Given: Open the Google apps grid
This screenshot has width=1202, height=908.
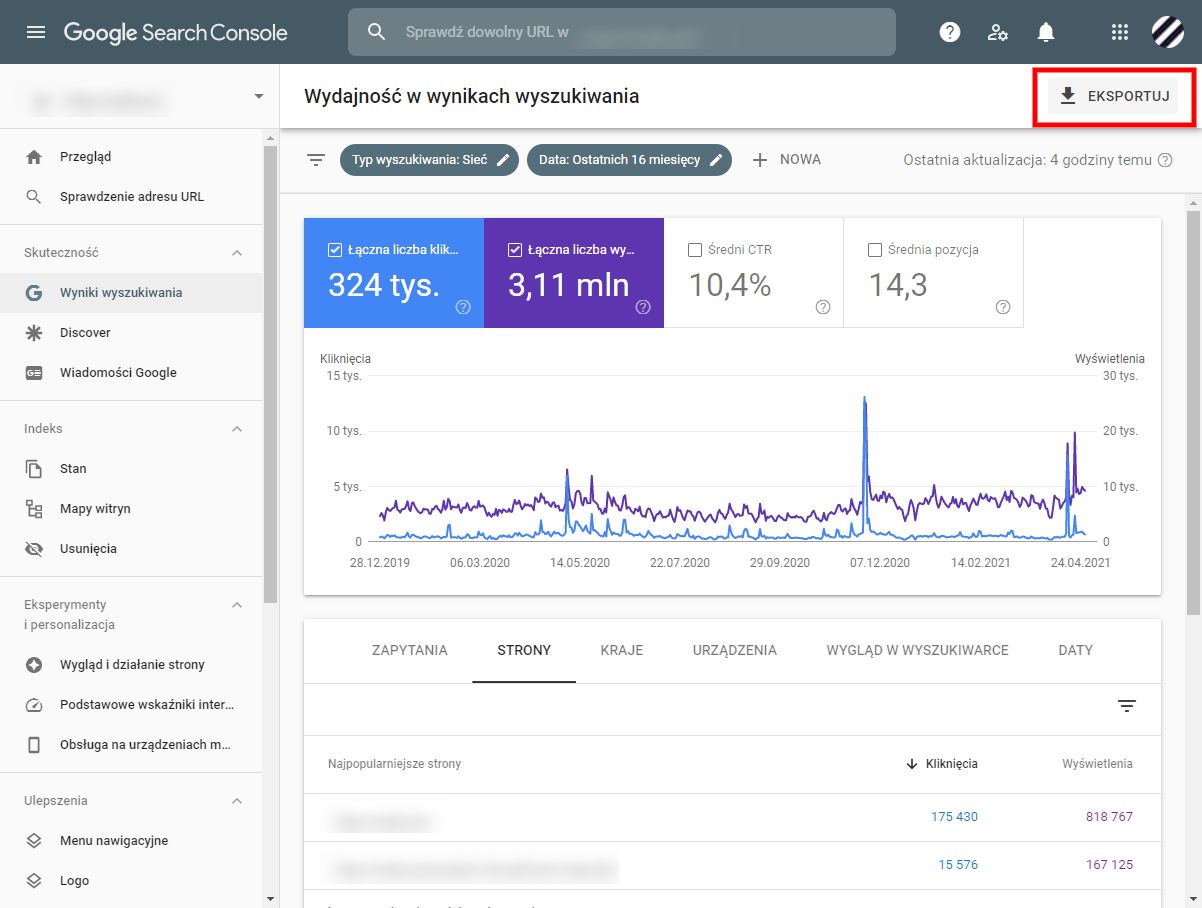Looking at the screenshot, I should (1120, 32).
